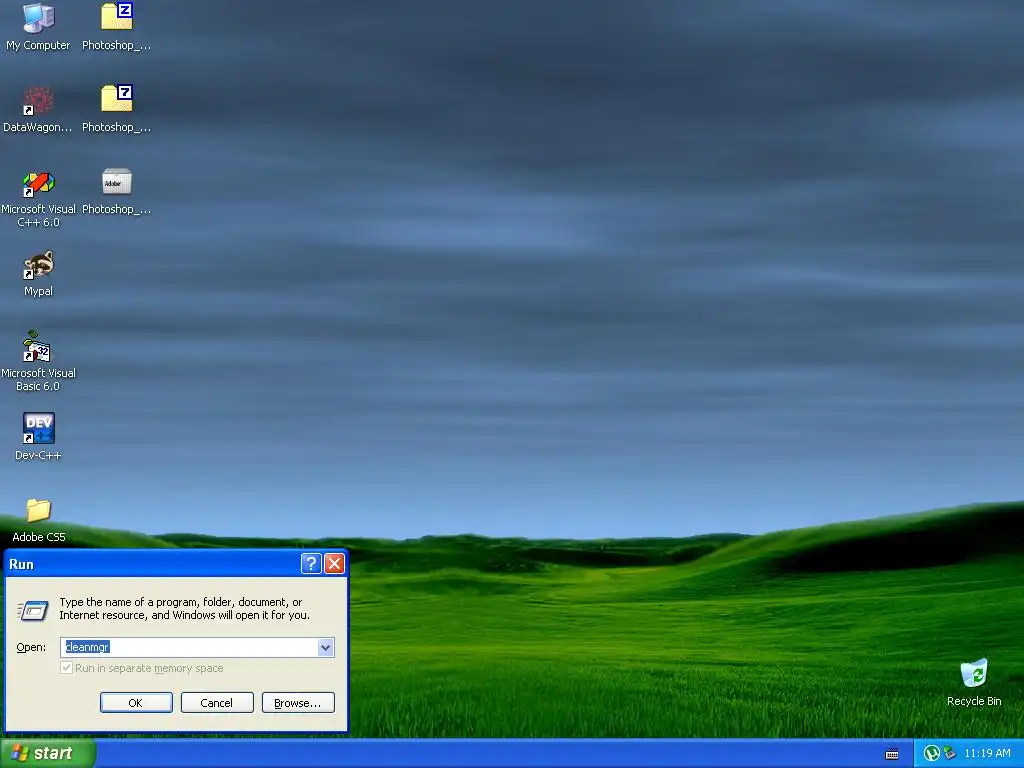Image resolution: width=1024 pixels, height=768 pixels.
Task: Confirm with the OK button
Action: [136, 703]
